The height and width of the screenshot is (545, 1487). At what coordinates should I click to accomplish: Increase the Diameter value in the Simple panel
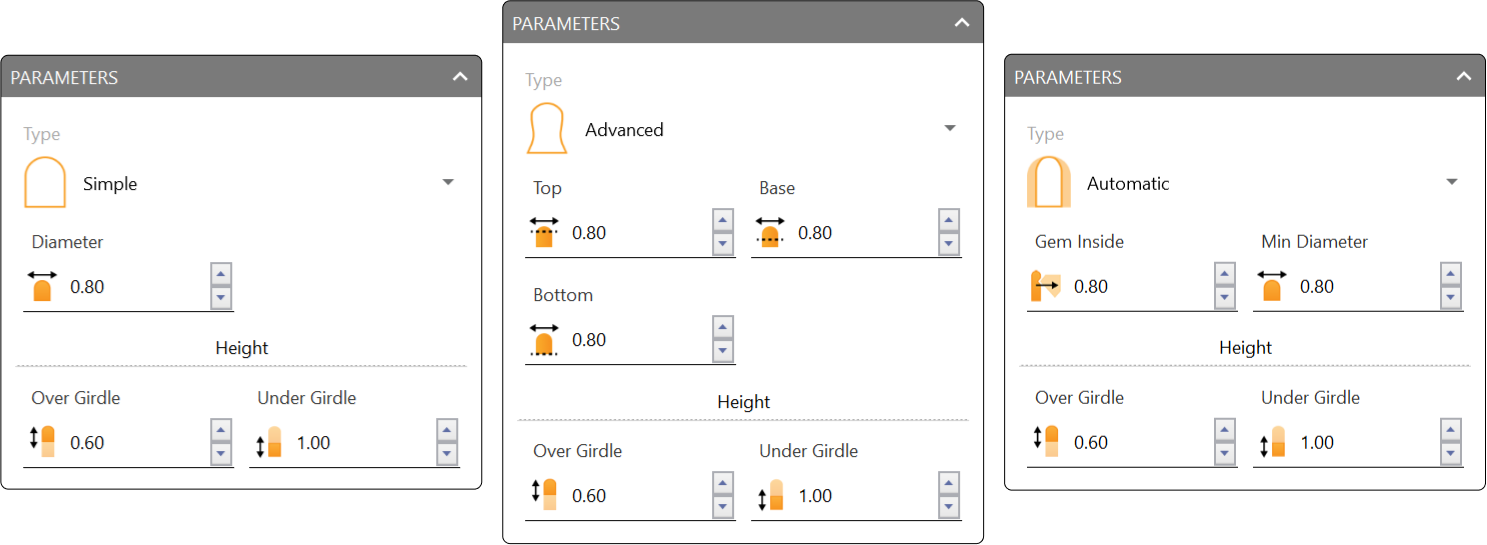click(221, 275)
